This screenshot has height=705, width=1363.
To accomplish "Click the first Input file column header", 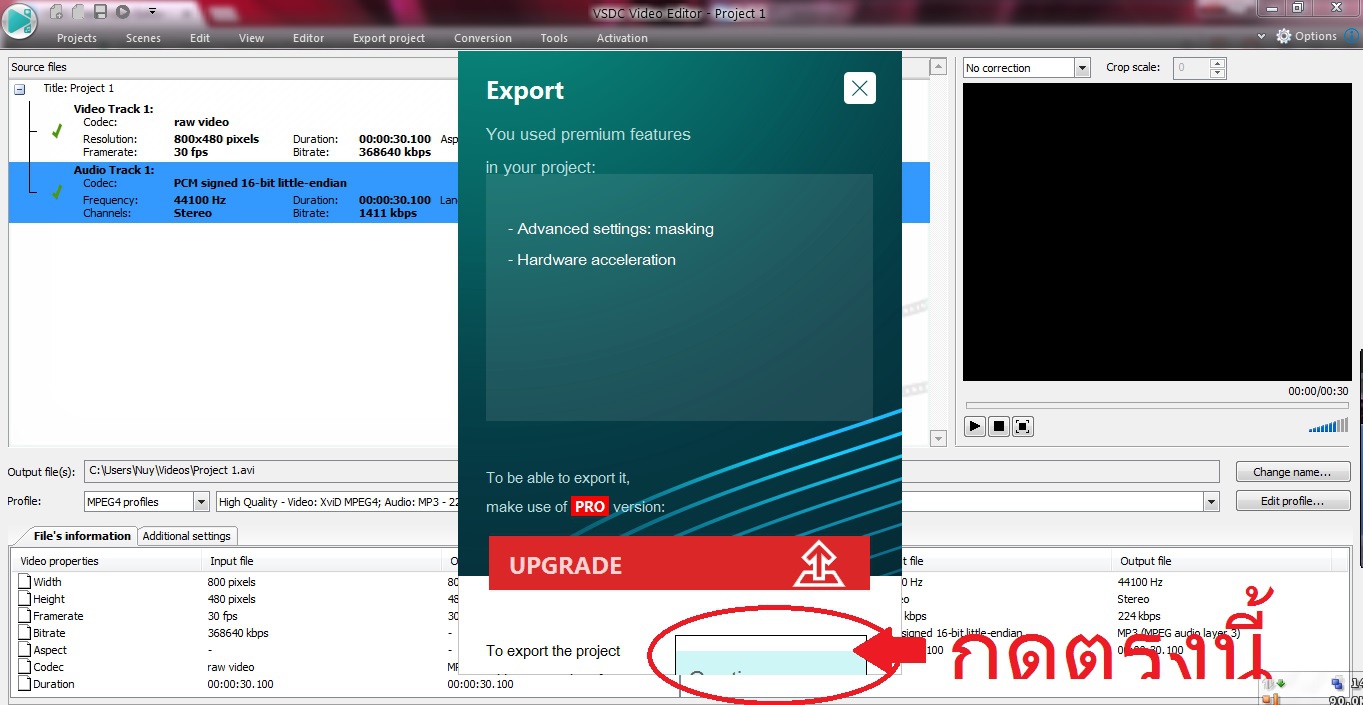I will point(320,561).
